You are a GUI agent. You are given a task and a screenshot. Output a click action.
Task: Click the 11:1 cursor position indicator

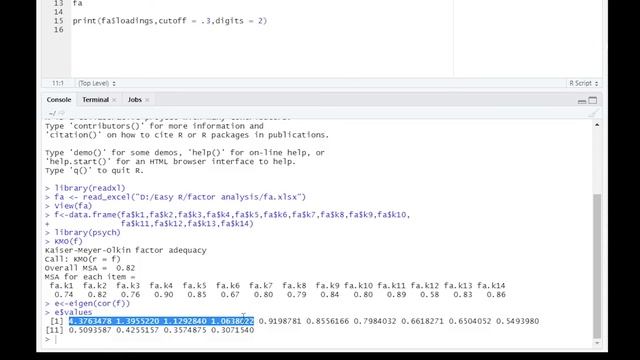[58, 83]
